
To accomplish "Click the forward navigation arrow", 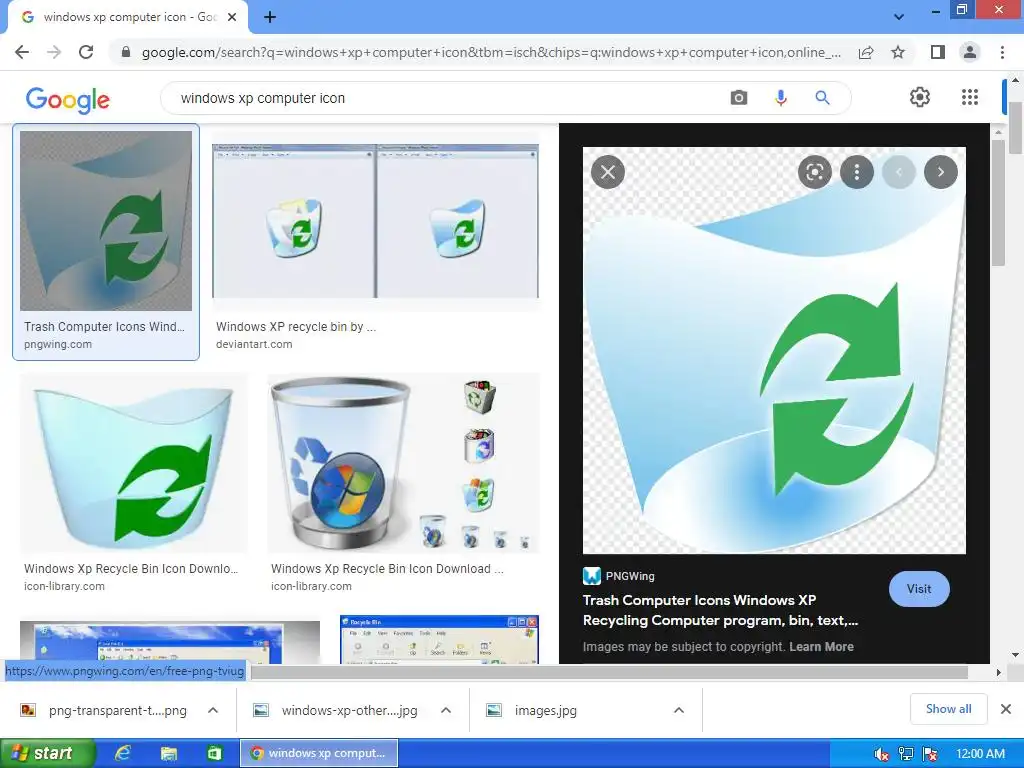I will pyautogui.click(x=54, y=52).
